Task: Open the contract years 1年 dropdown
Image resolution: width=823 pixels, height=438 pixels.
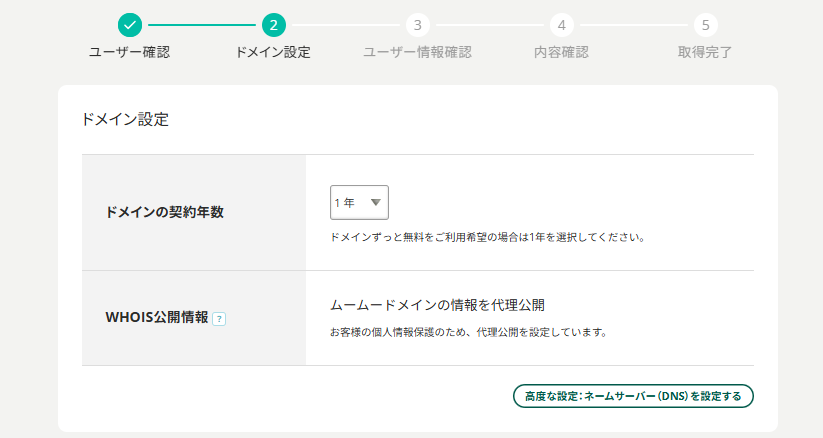Action: 359,202
